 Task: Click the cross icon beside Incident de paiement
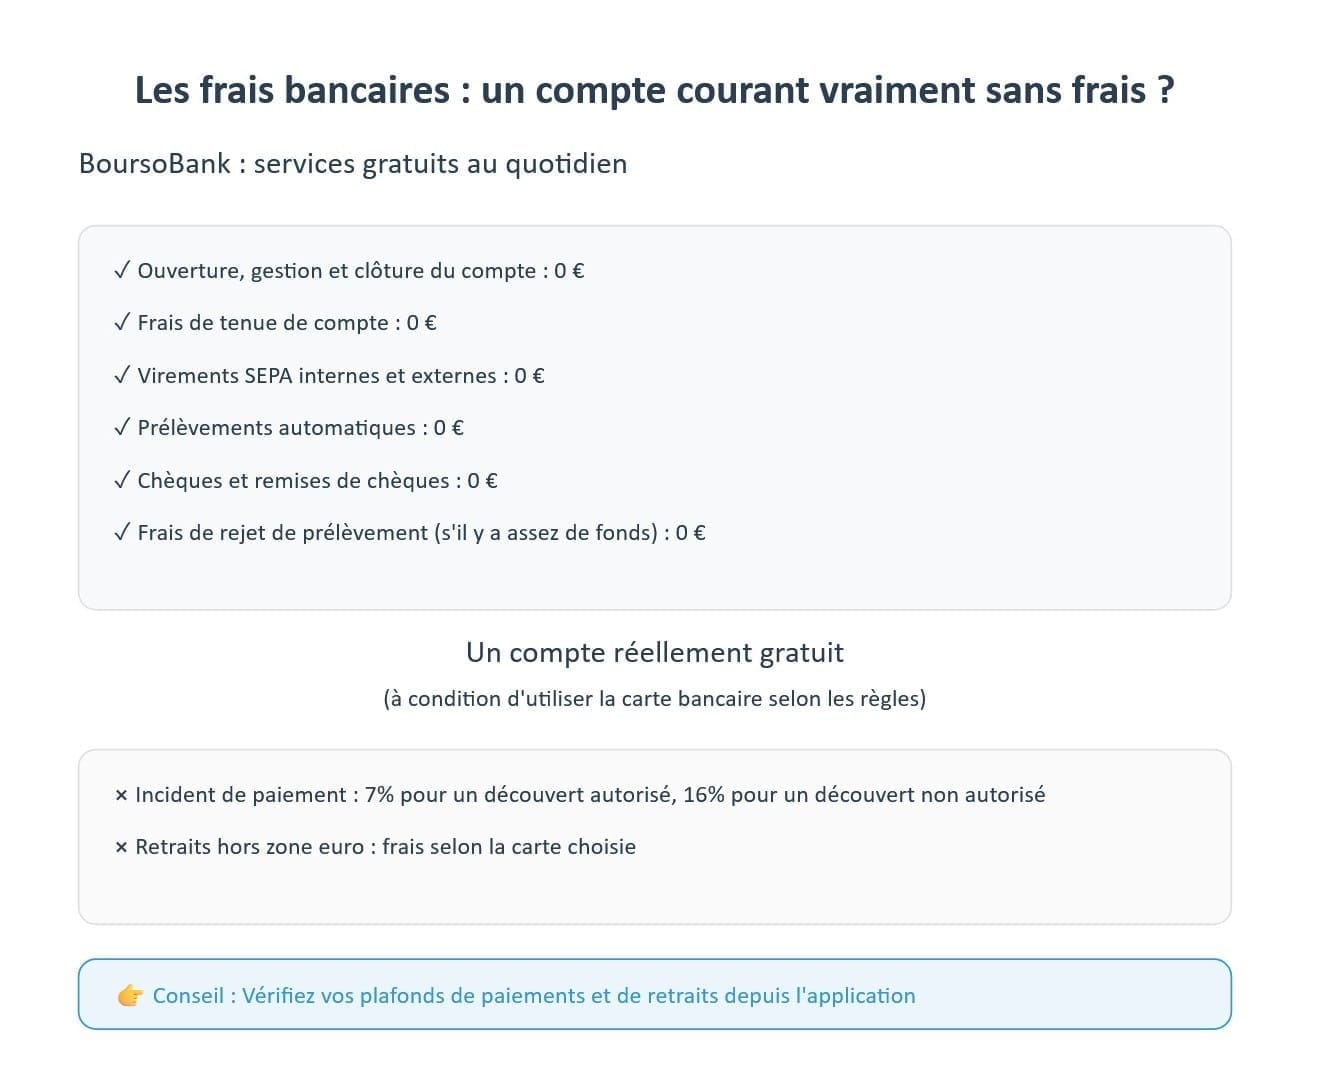tap(121, 795)
